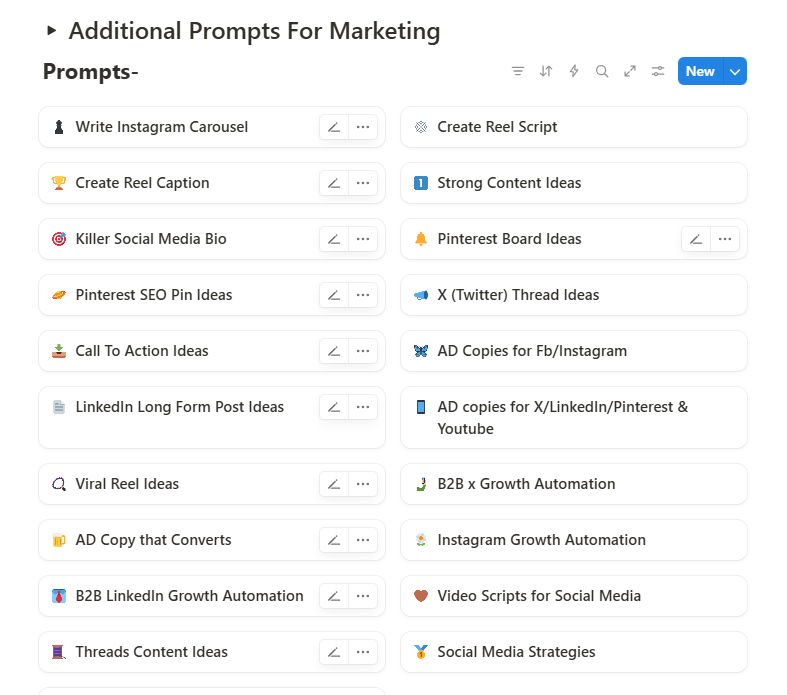Click edit icon on Call To Action Ideas
The width and height of the screenshot is (787, 695).
click(x=334, y=351)
